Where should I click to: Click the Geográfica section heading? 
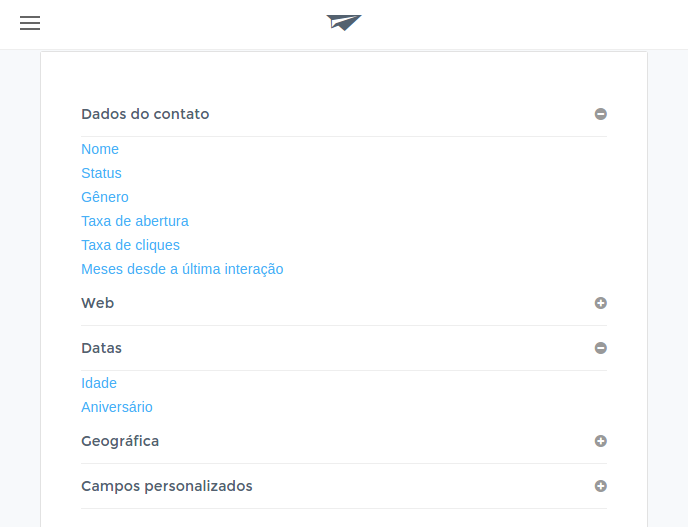tap(120, 441)
